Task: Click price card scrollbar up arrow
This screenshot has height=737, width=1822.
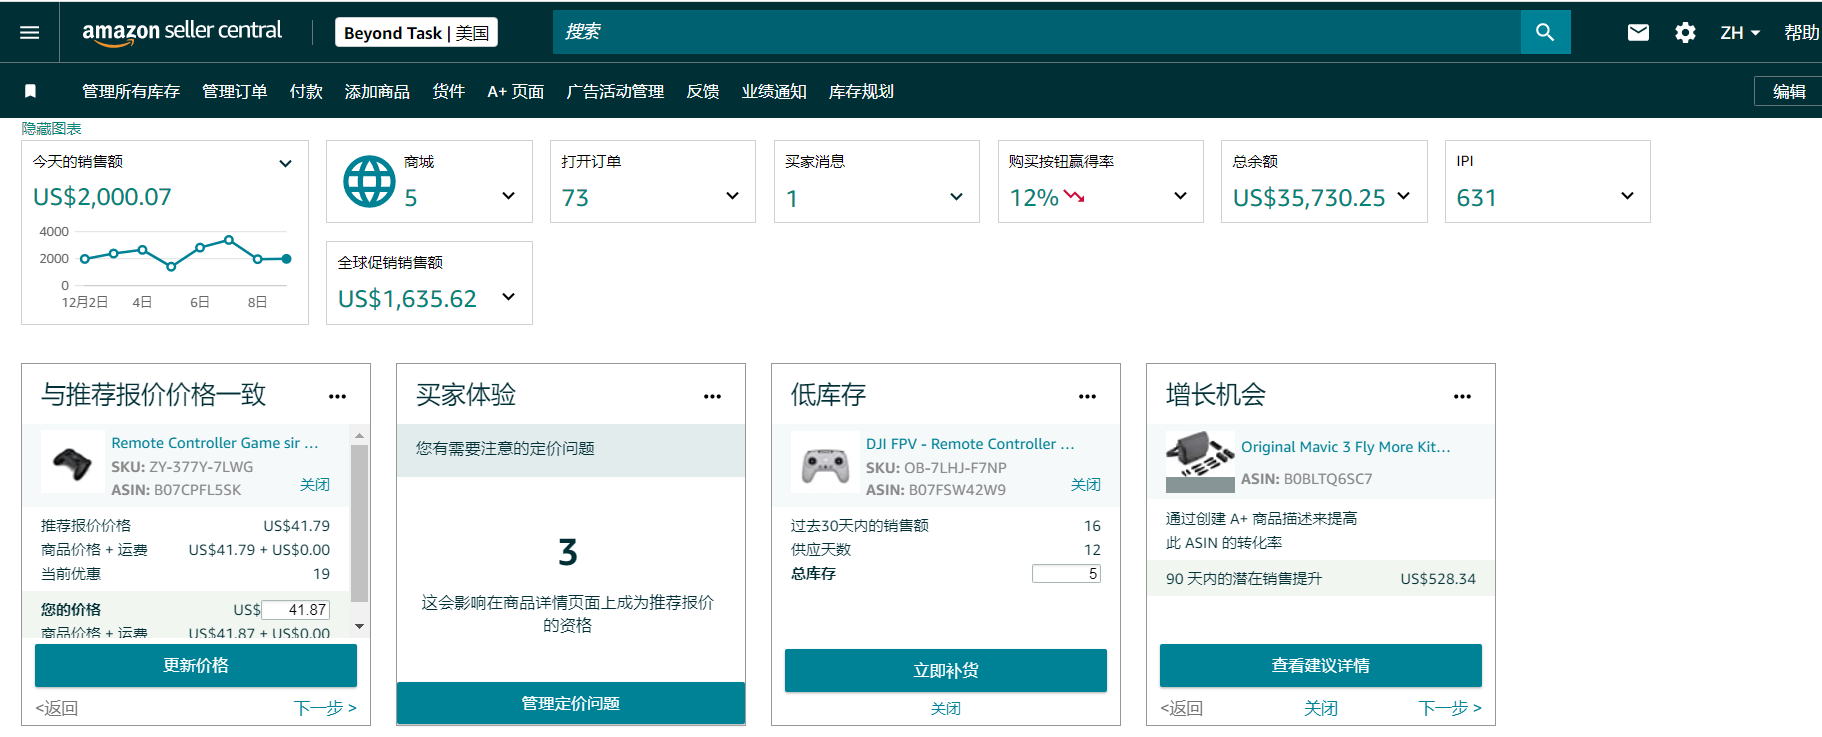Action: click(360, 436)
